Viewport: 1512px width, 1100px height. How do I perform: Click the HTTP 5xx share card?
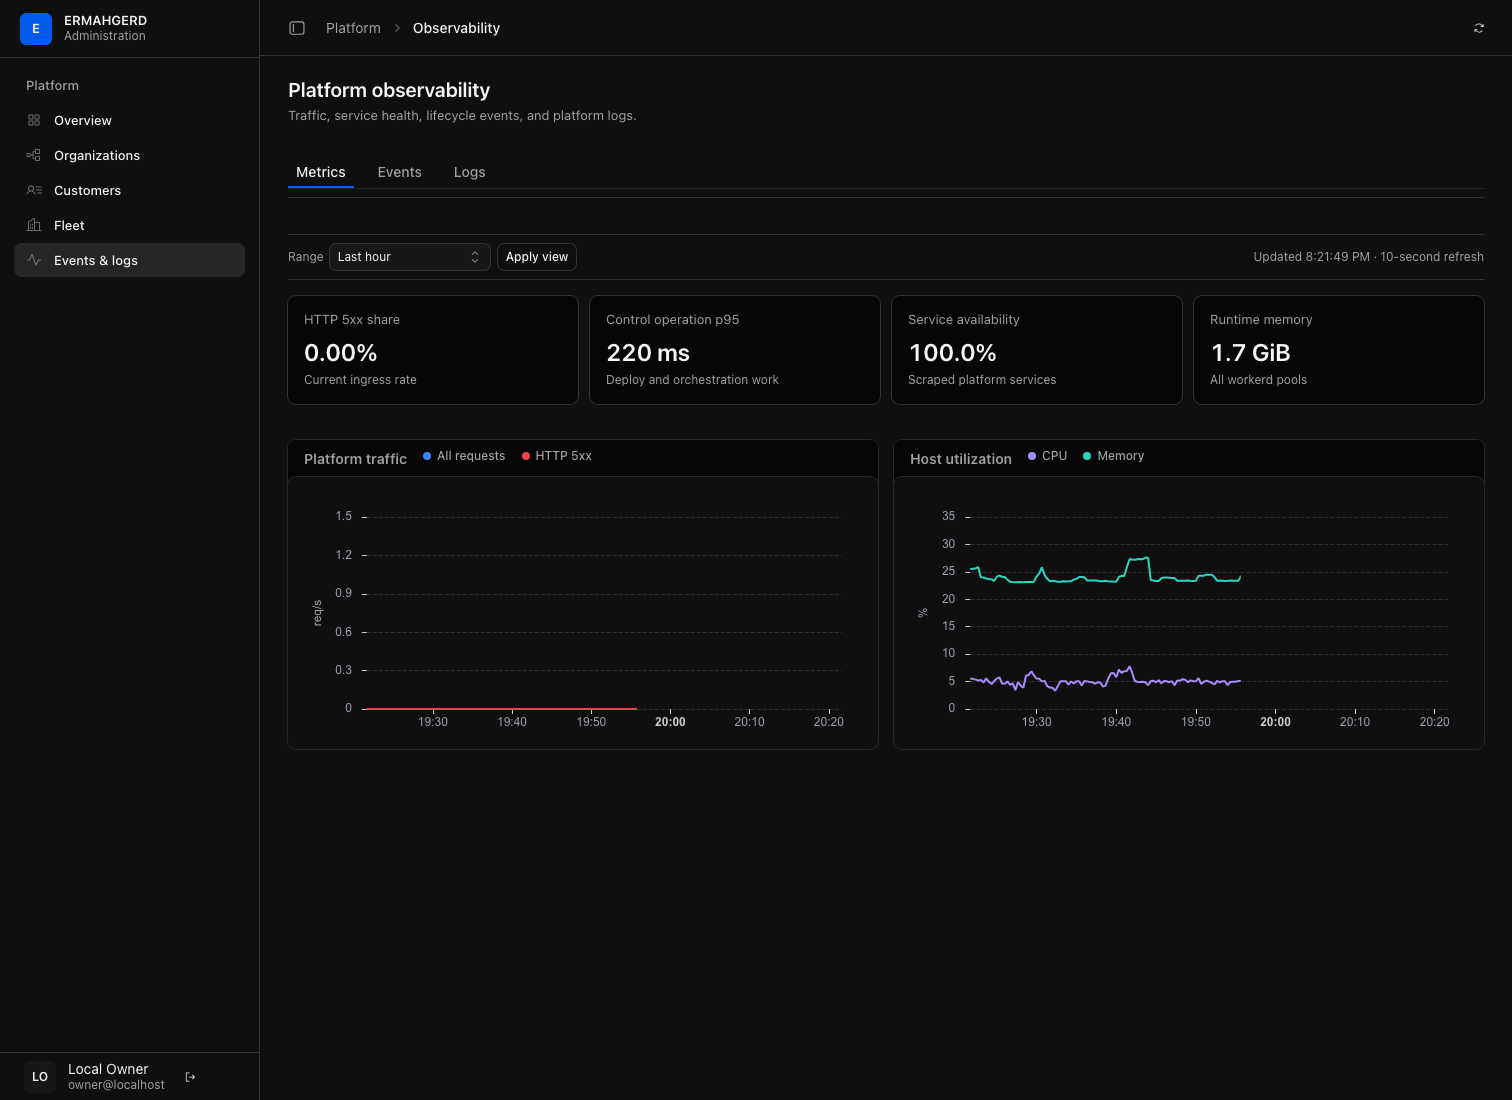coord(433,350)
